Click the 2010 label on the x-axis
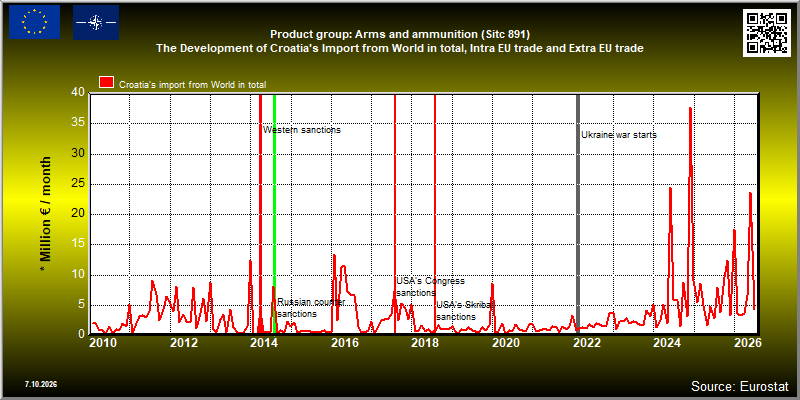This screenshot has width=800, height=400. coord(104,342)
